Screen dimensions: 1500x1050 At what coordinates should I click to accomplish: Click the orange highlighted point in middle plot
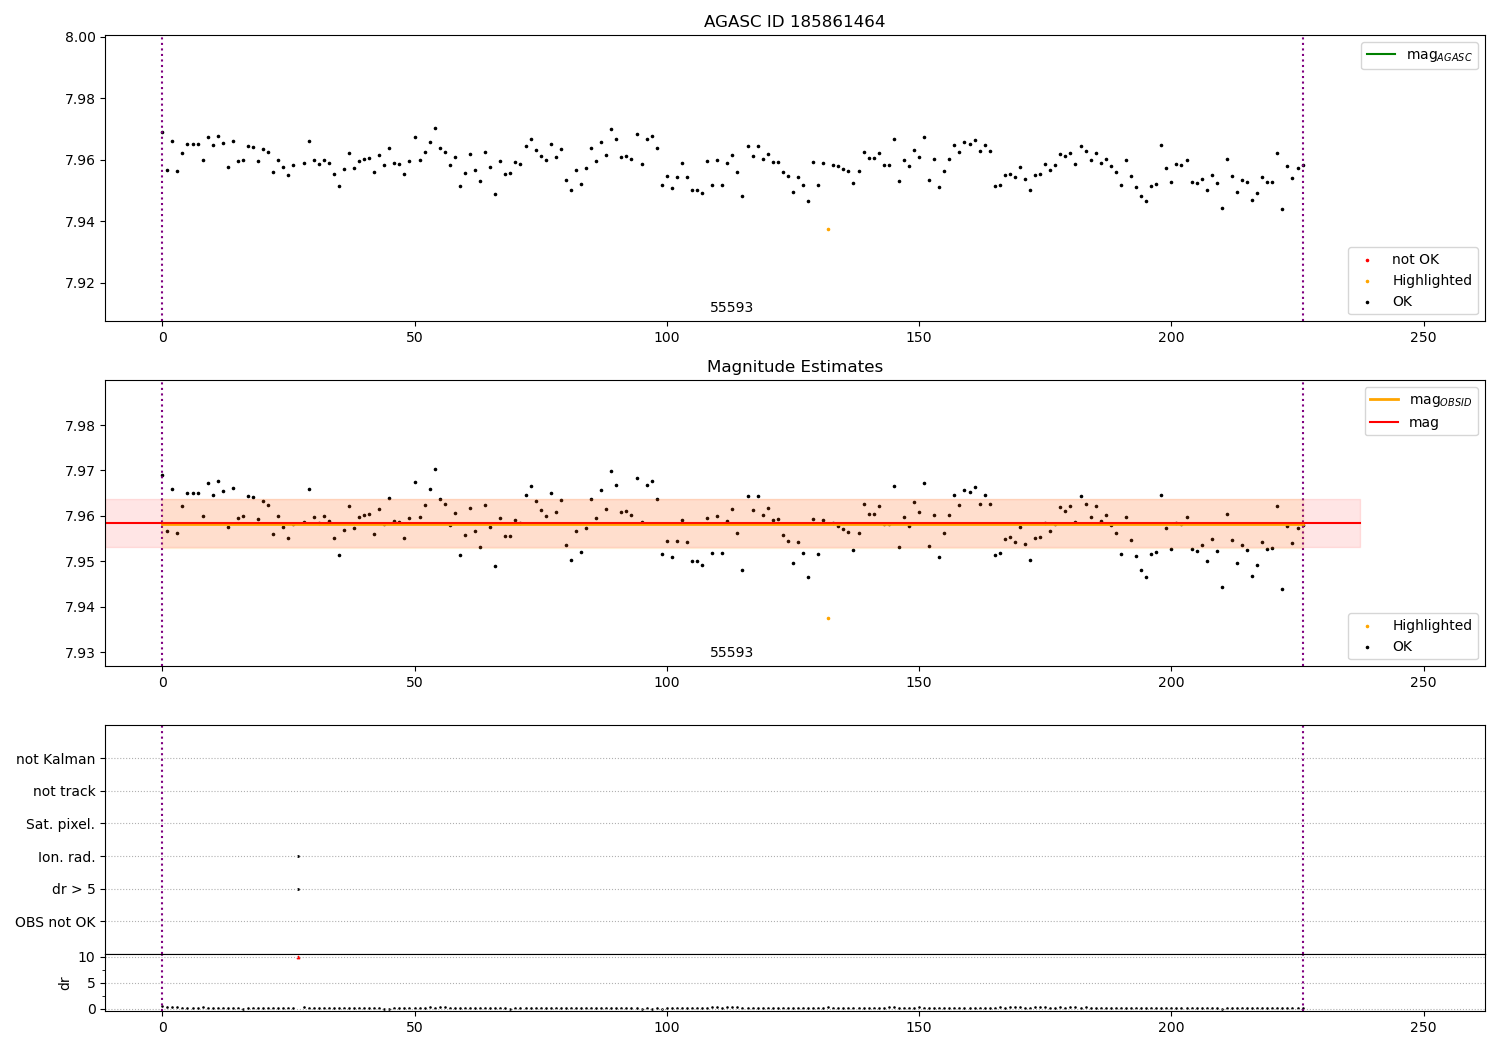click(828, 618)
